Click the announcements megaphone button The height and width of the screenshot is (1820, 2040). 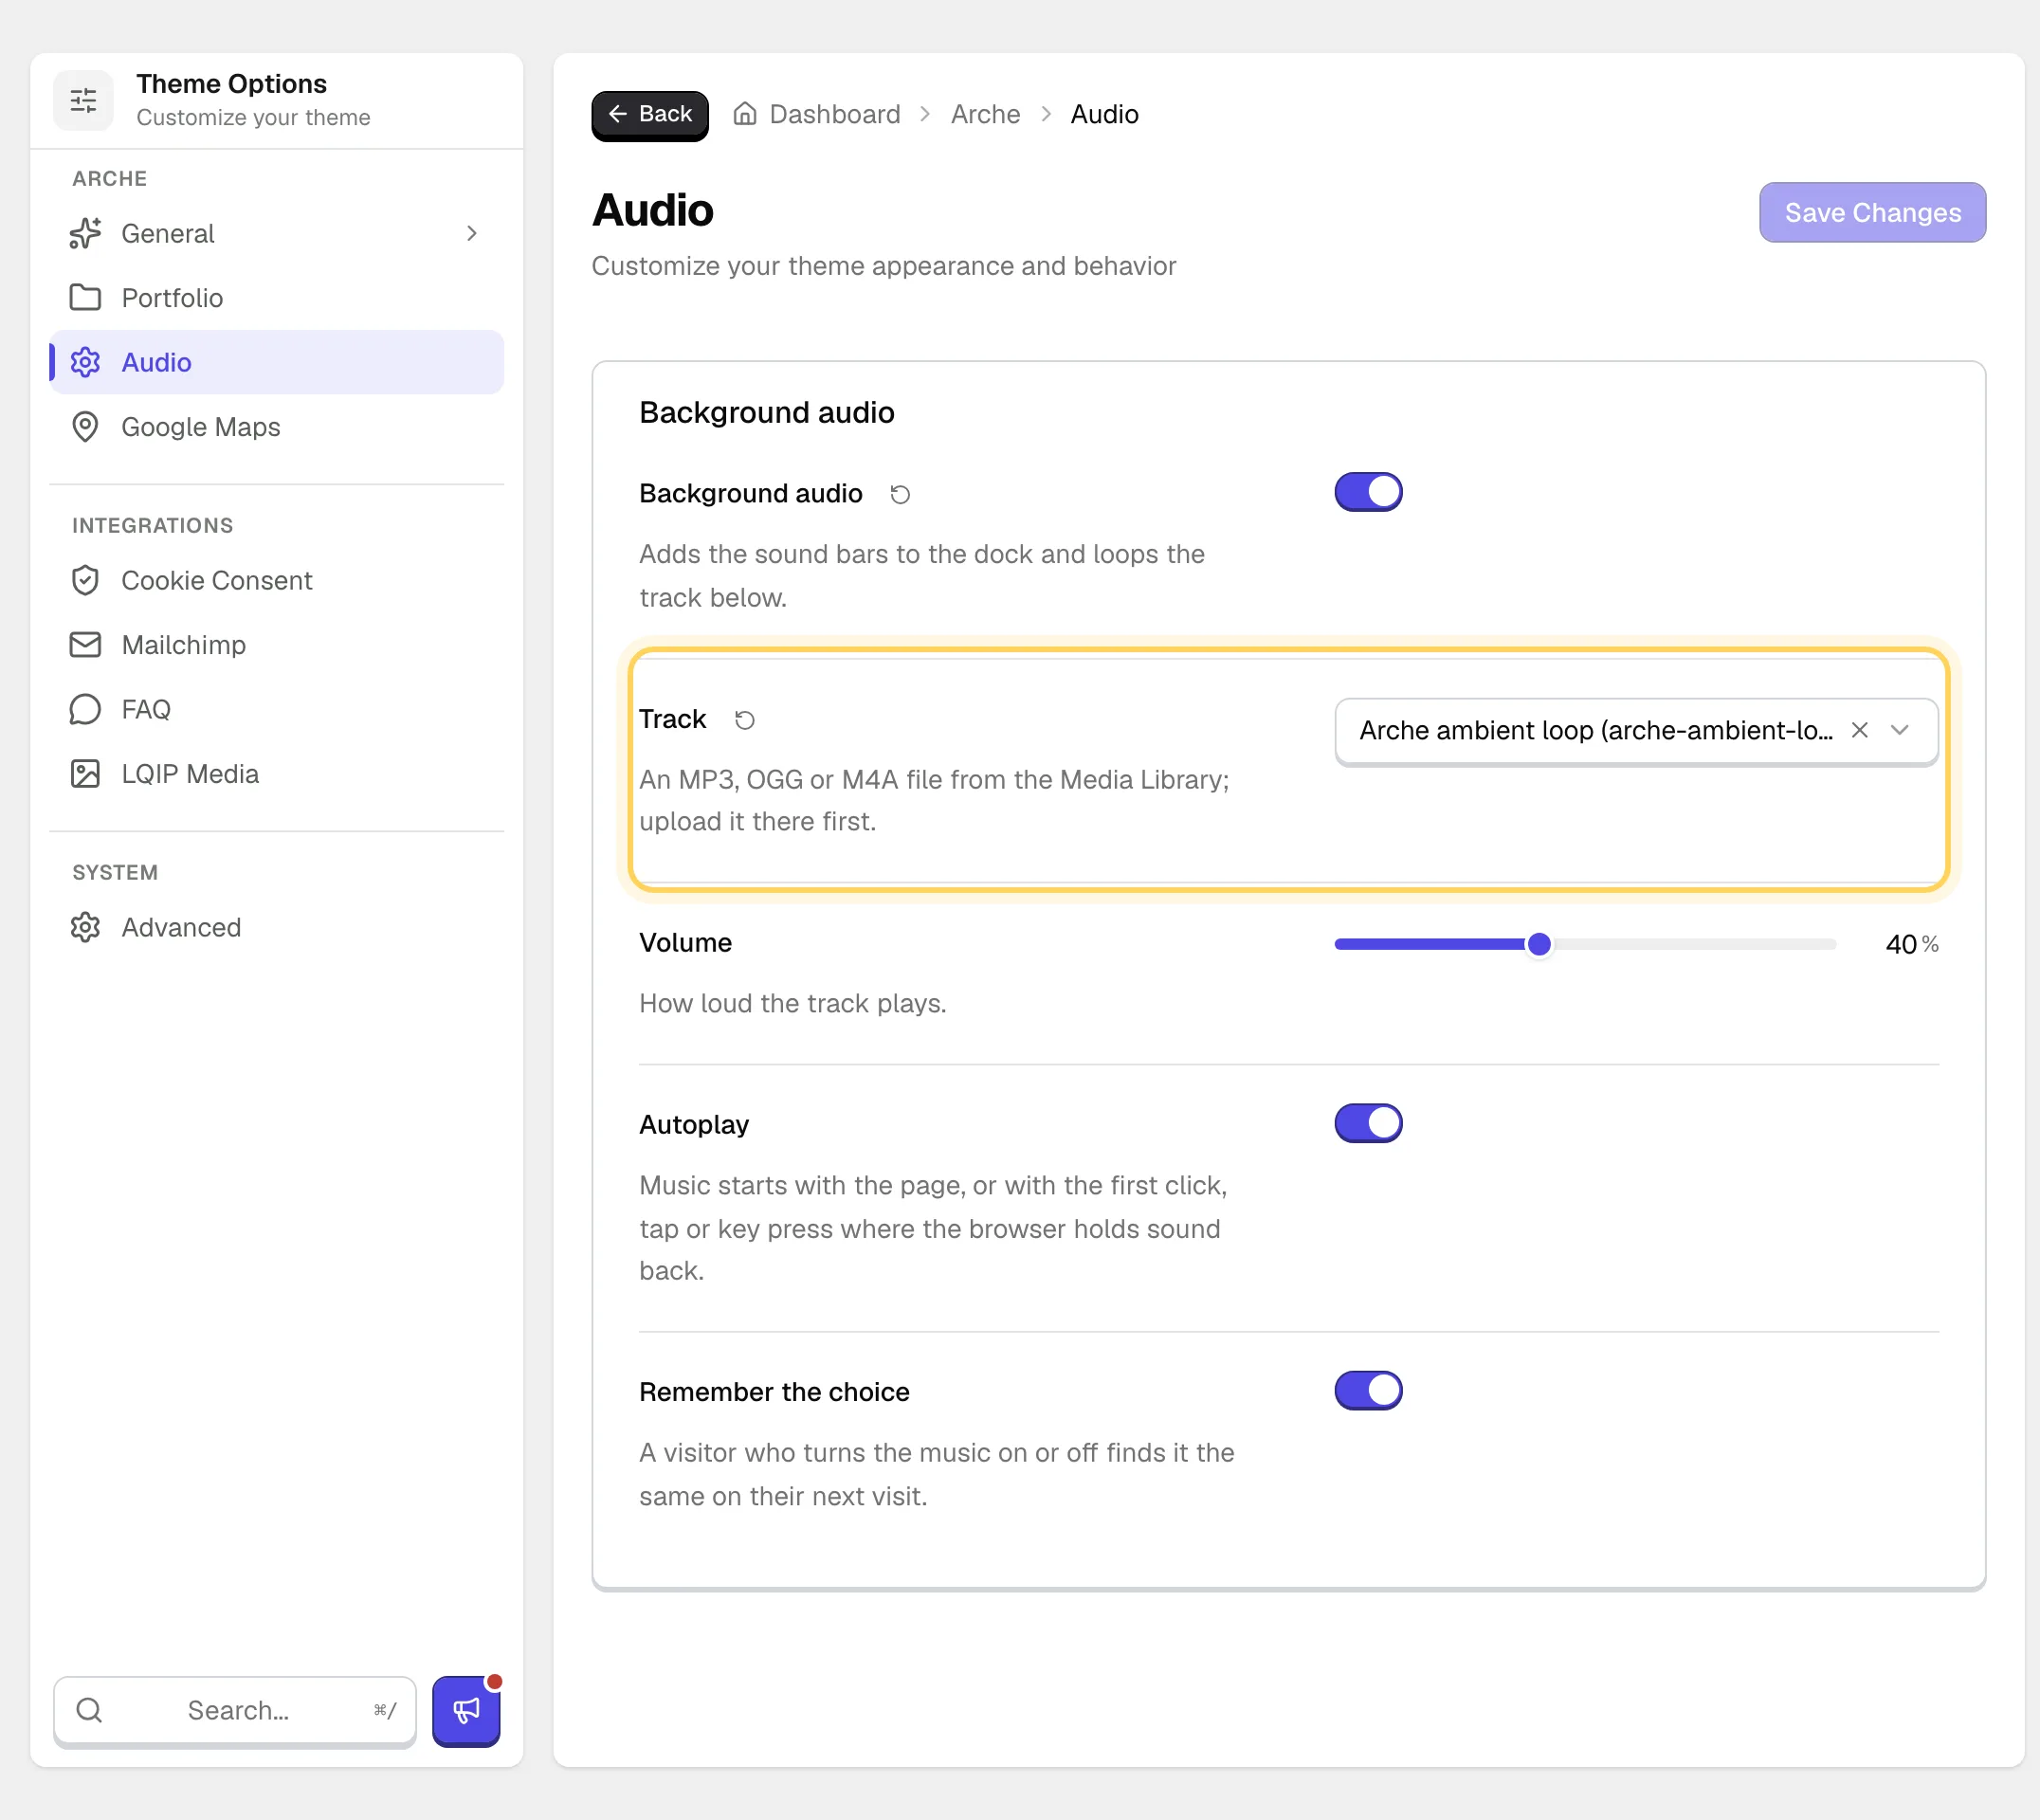466,1710
